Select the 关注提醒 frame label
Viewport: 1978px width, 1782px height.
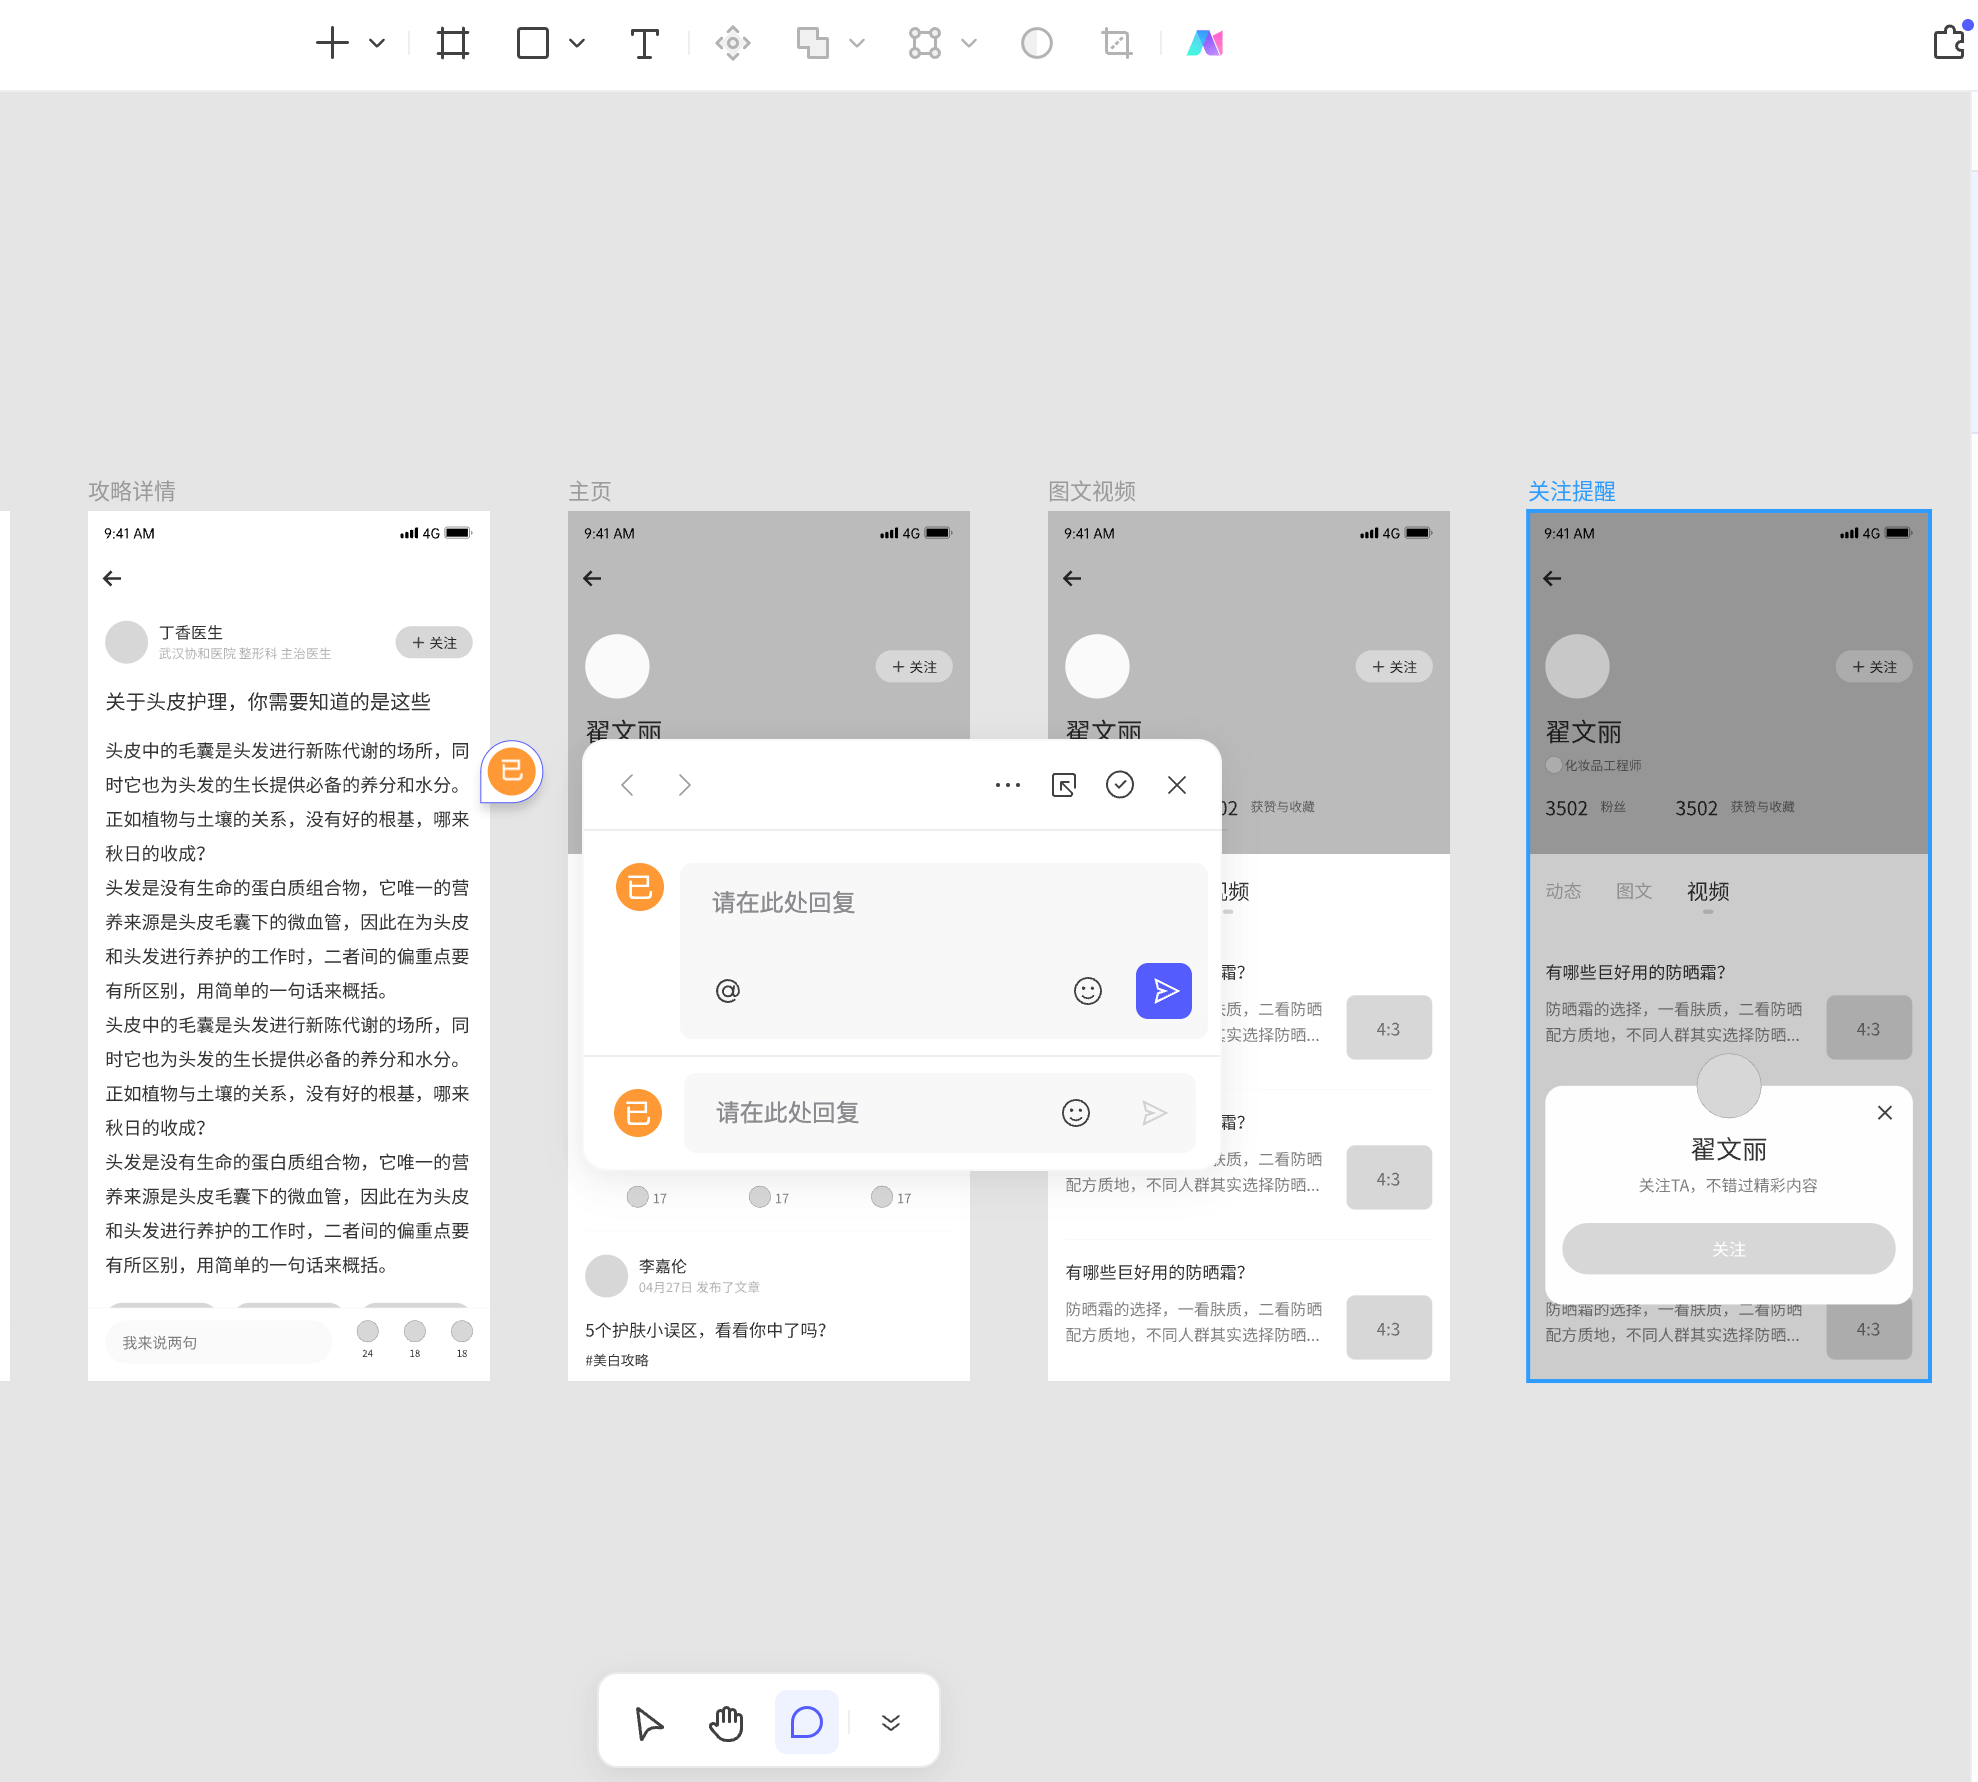pyautogui.click(x=1572, y=491)
